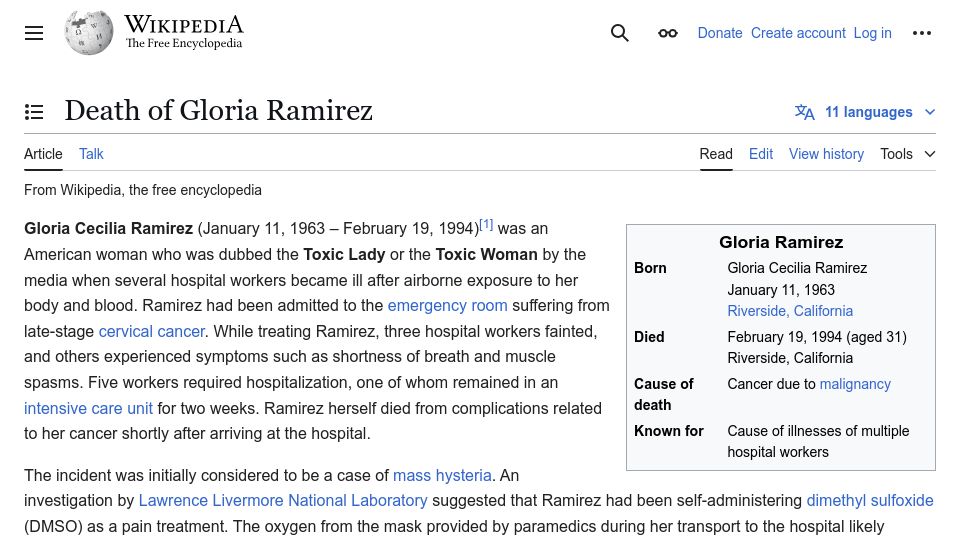
Task: Follow citation reference [1]
Action: pyautogui.click(x=486, y=224)
